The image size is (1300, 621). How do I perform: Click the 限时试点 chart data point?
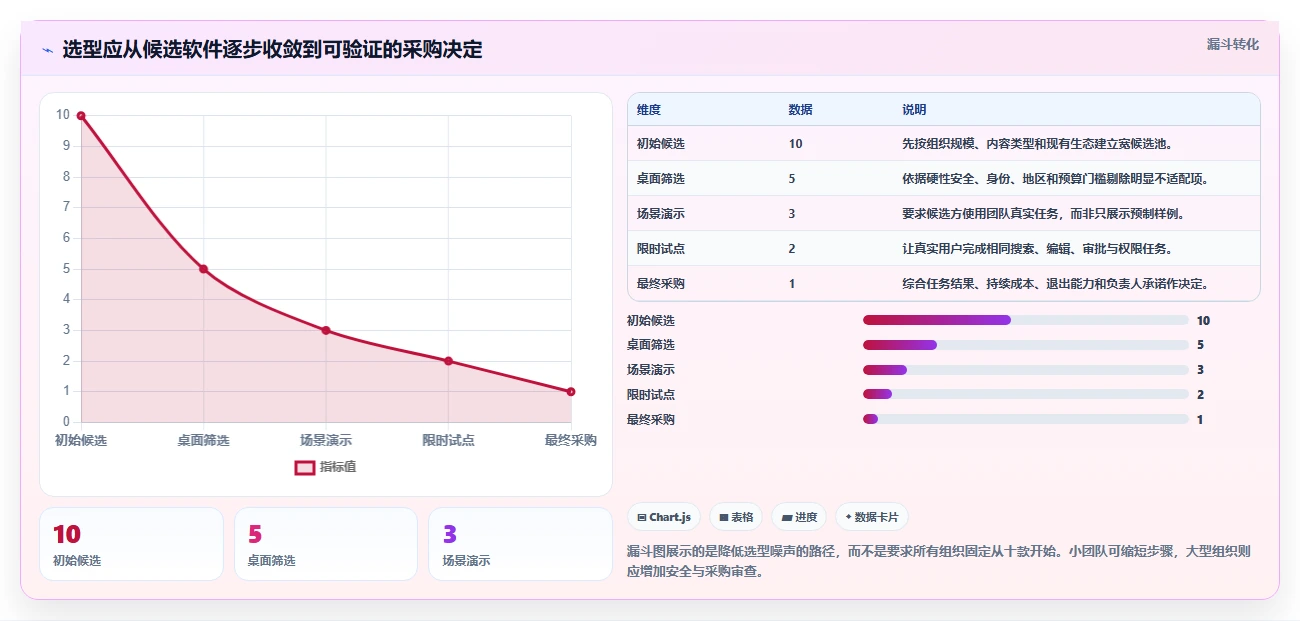448,361
